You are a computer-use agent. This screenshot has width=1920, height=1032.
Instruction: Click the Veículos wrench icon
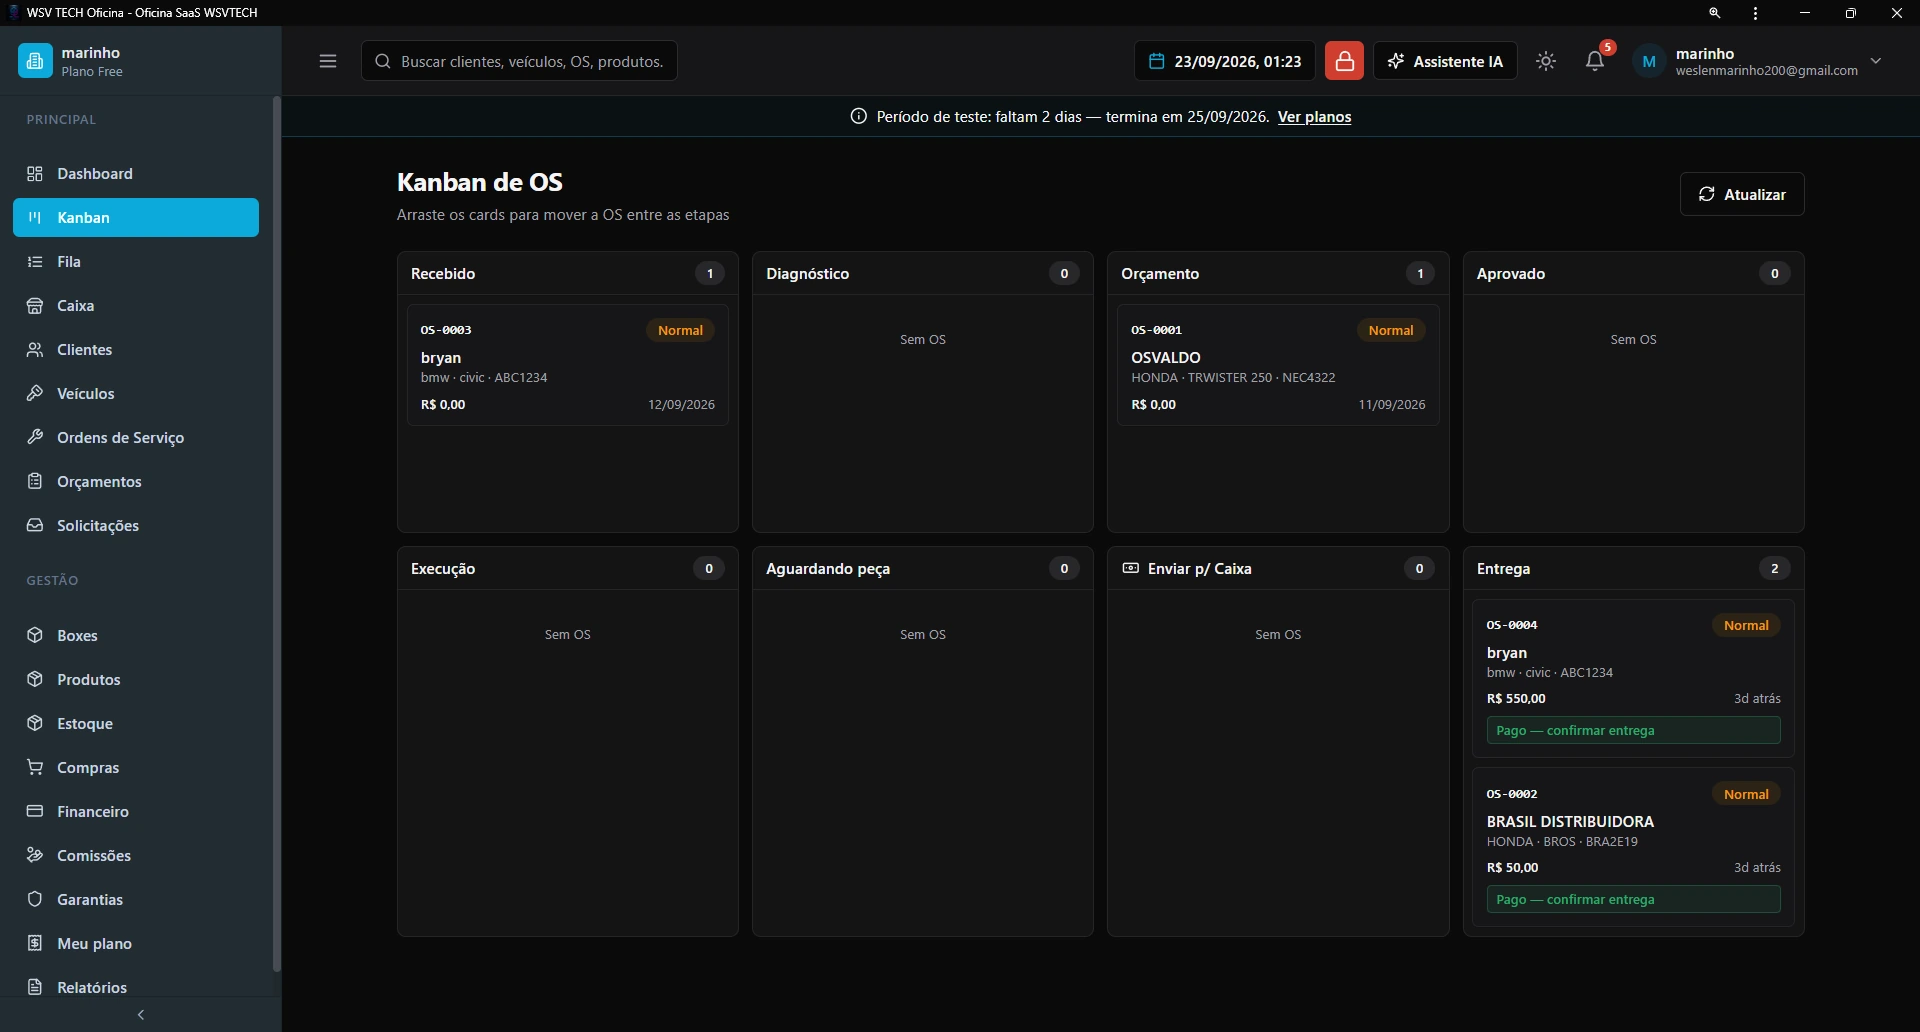click(35, 394)
